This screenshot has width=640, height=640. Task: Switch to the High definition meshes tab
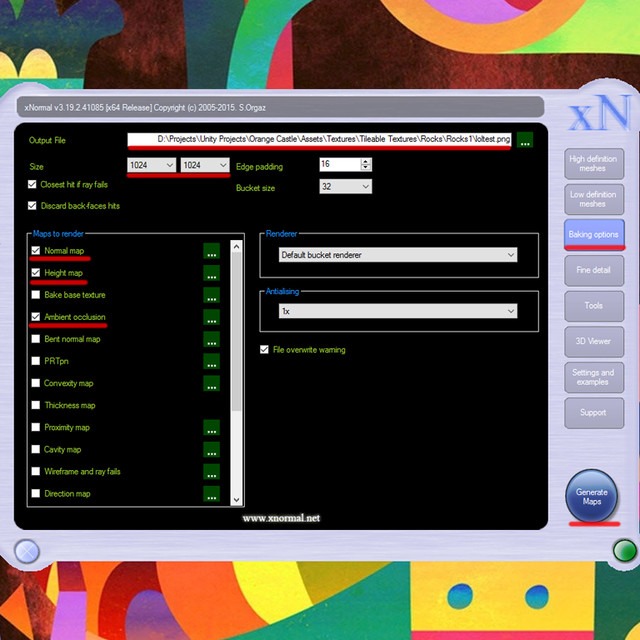point(594,164)
